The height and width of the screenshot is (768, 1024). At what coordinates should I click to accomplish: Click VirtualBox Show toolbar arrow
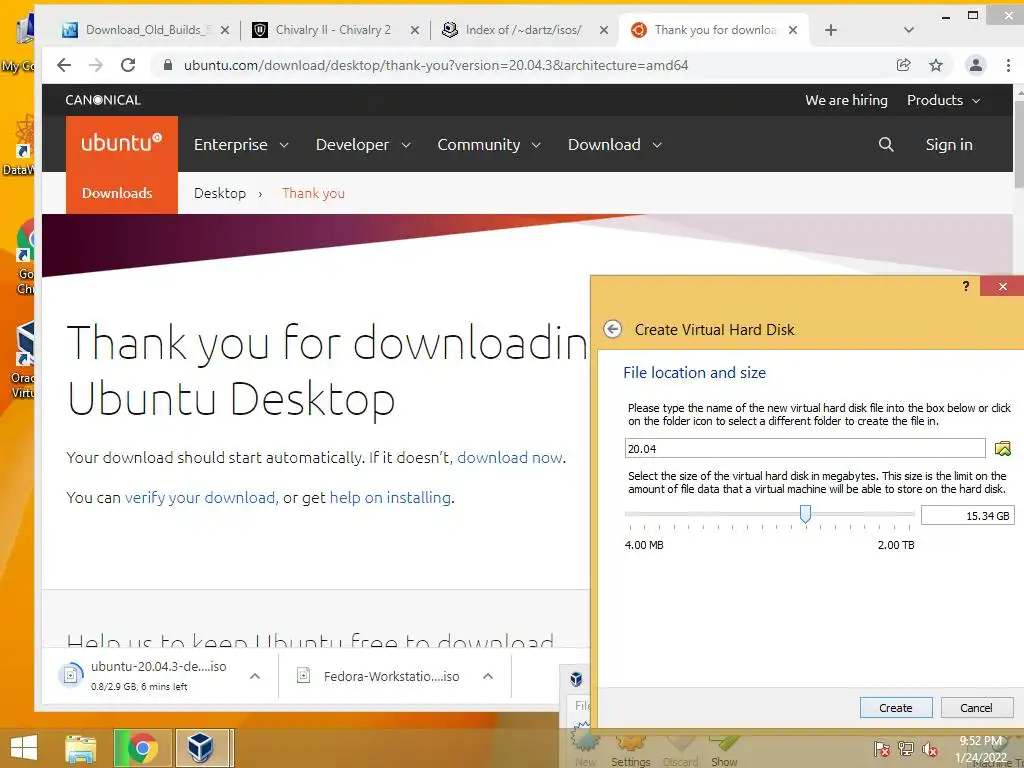click(724, 751)
